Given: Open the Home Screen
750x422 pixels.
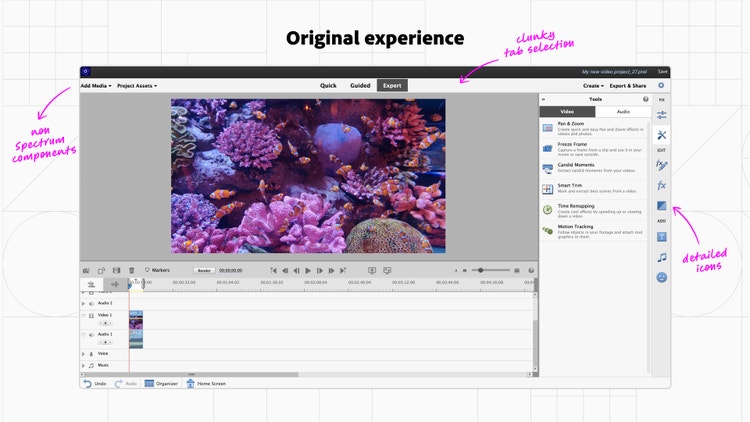Looking at the screenshot, I should 206,383.
